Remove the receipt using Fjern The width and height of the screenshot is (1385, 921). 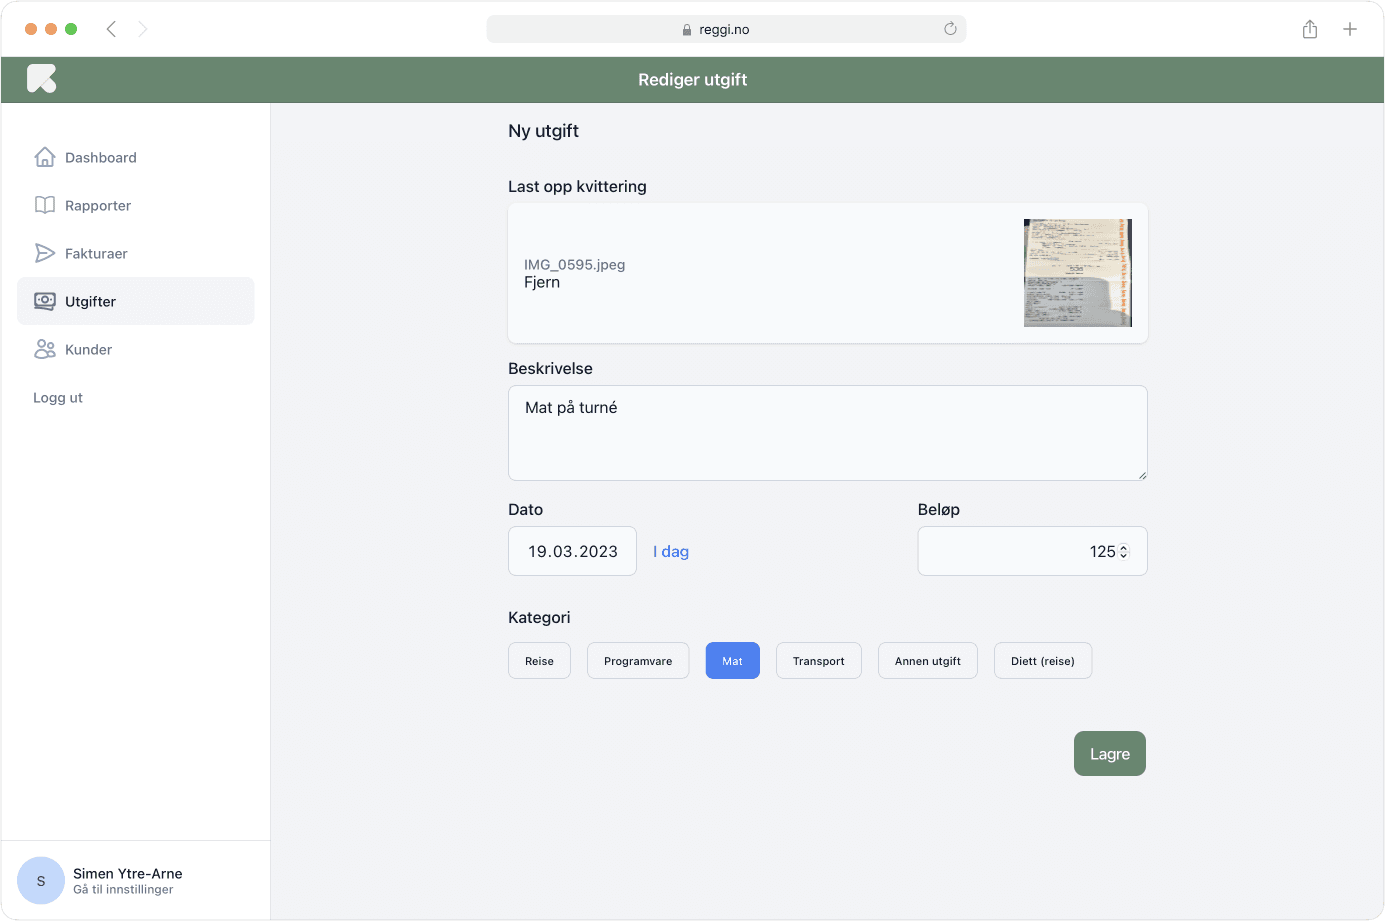[542, 283]
